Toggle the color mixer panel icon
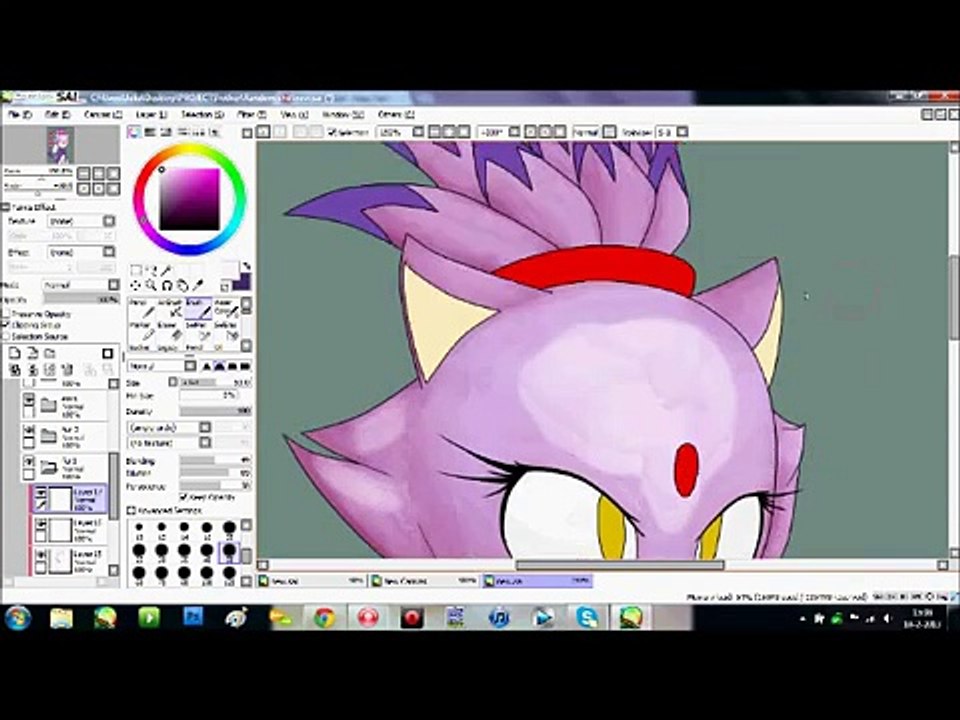 [182, 132]
